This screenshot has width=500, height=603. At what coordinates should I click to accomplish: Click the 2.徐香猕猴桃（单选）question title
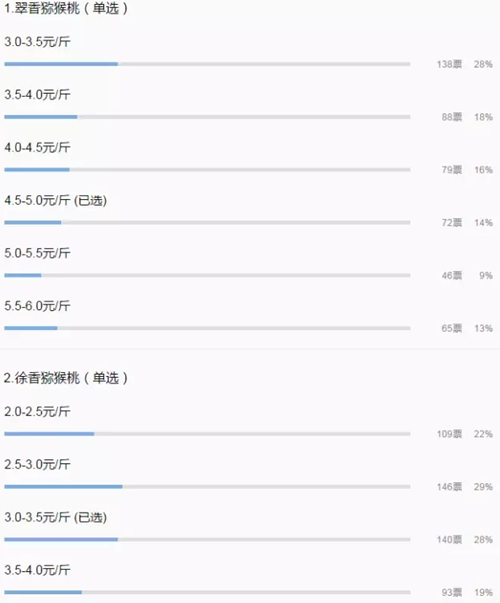click(x=66, y=378)
